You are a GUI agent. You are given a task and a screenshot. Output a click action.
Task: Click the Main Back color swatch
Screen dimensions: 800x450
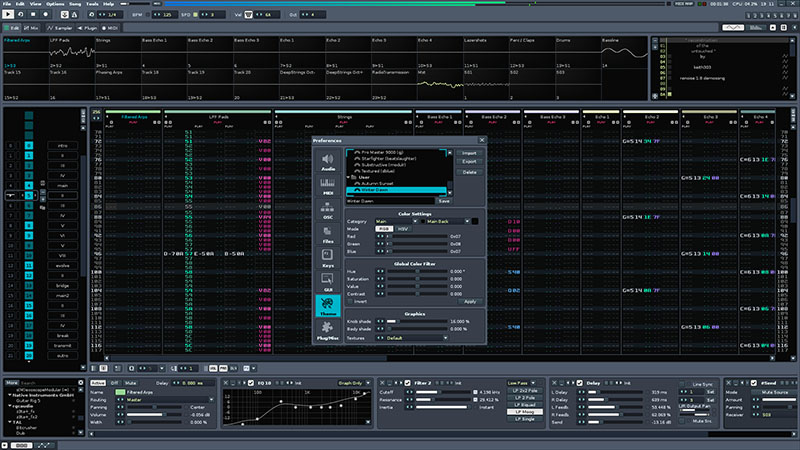click(x=475, y=221)
